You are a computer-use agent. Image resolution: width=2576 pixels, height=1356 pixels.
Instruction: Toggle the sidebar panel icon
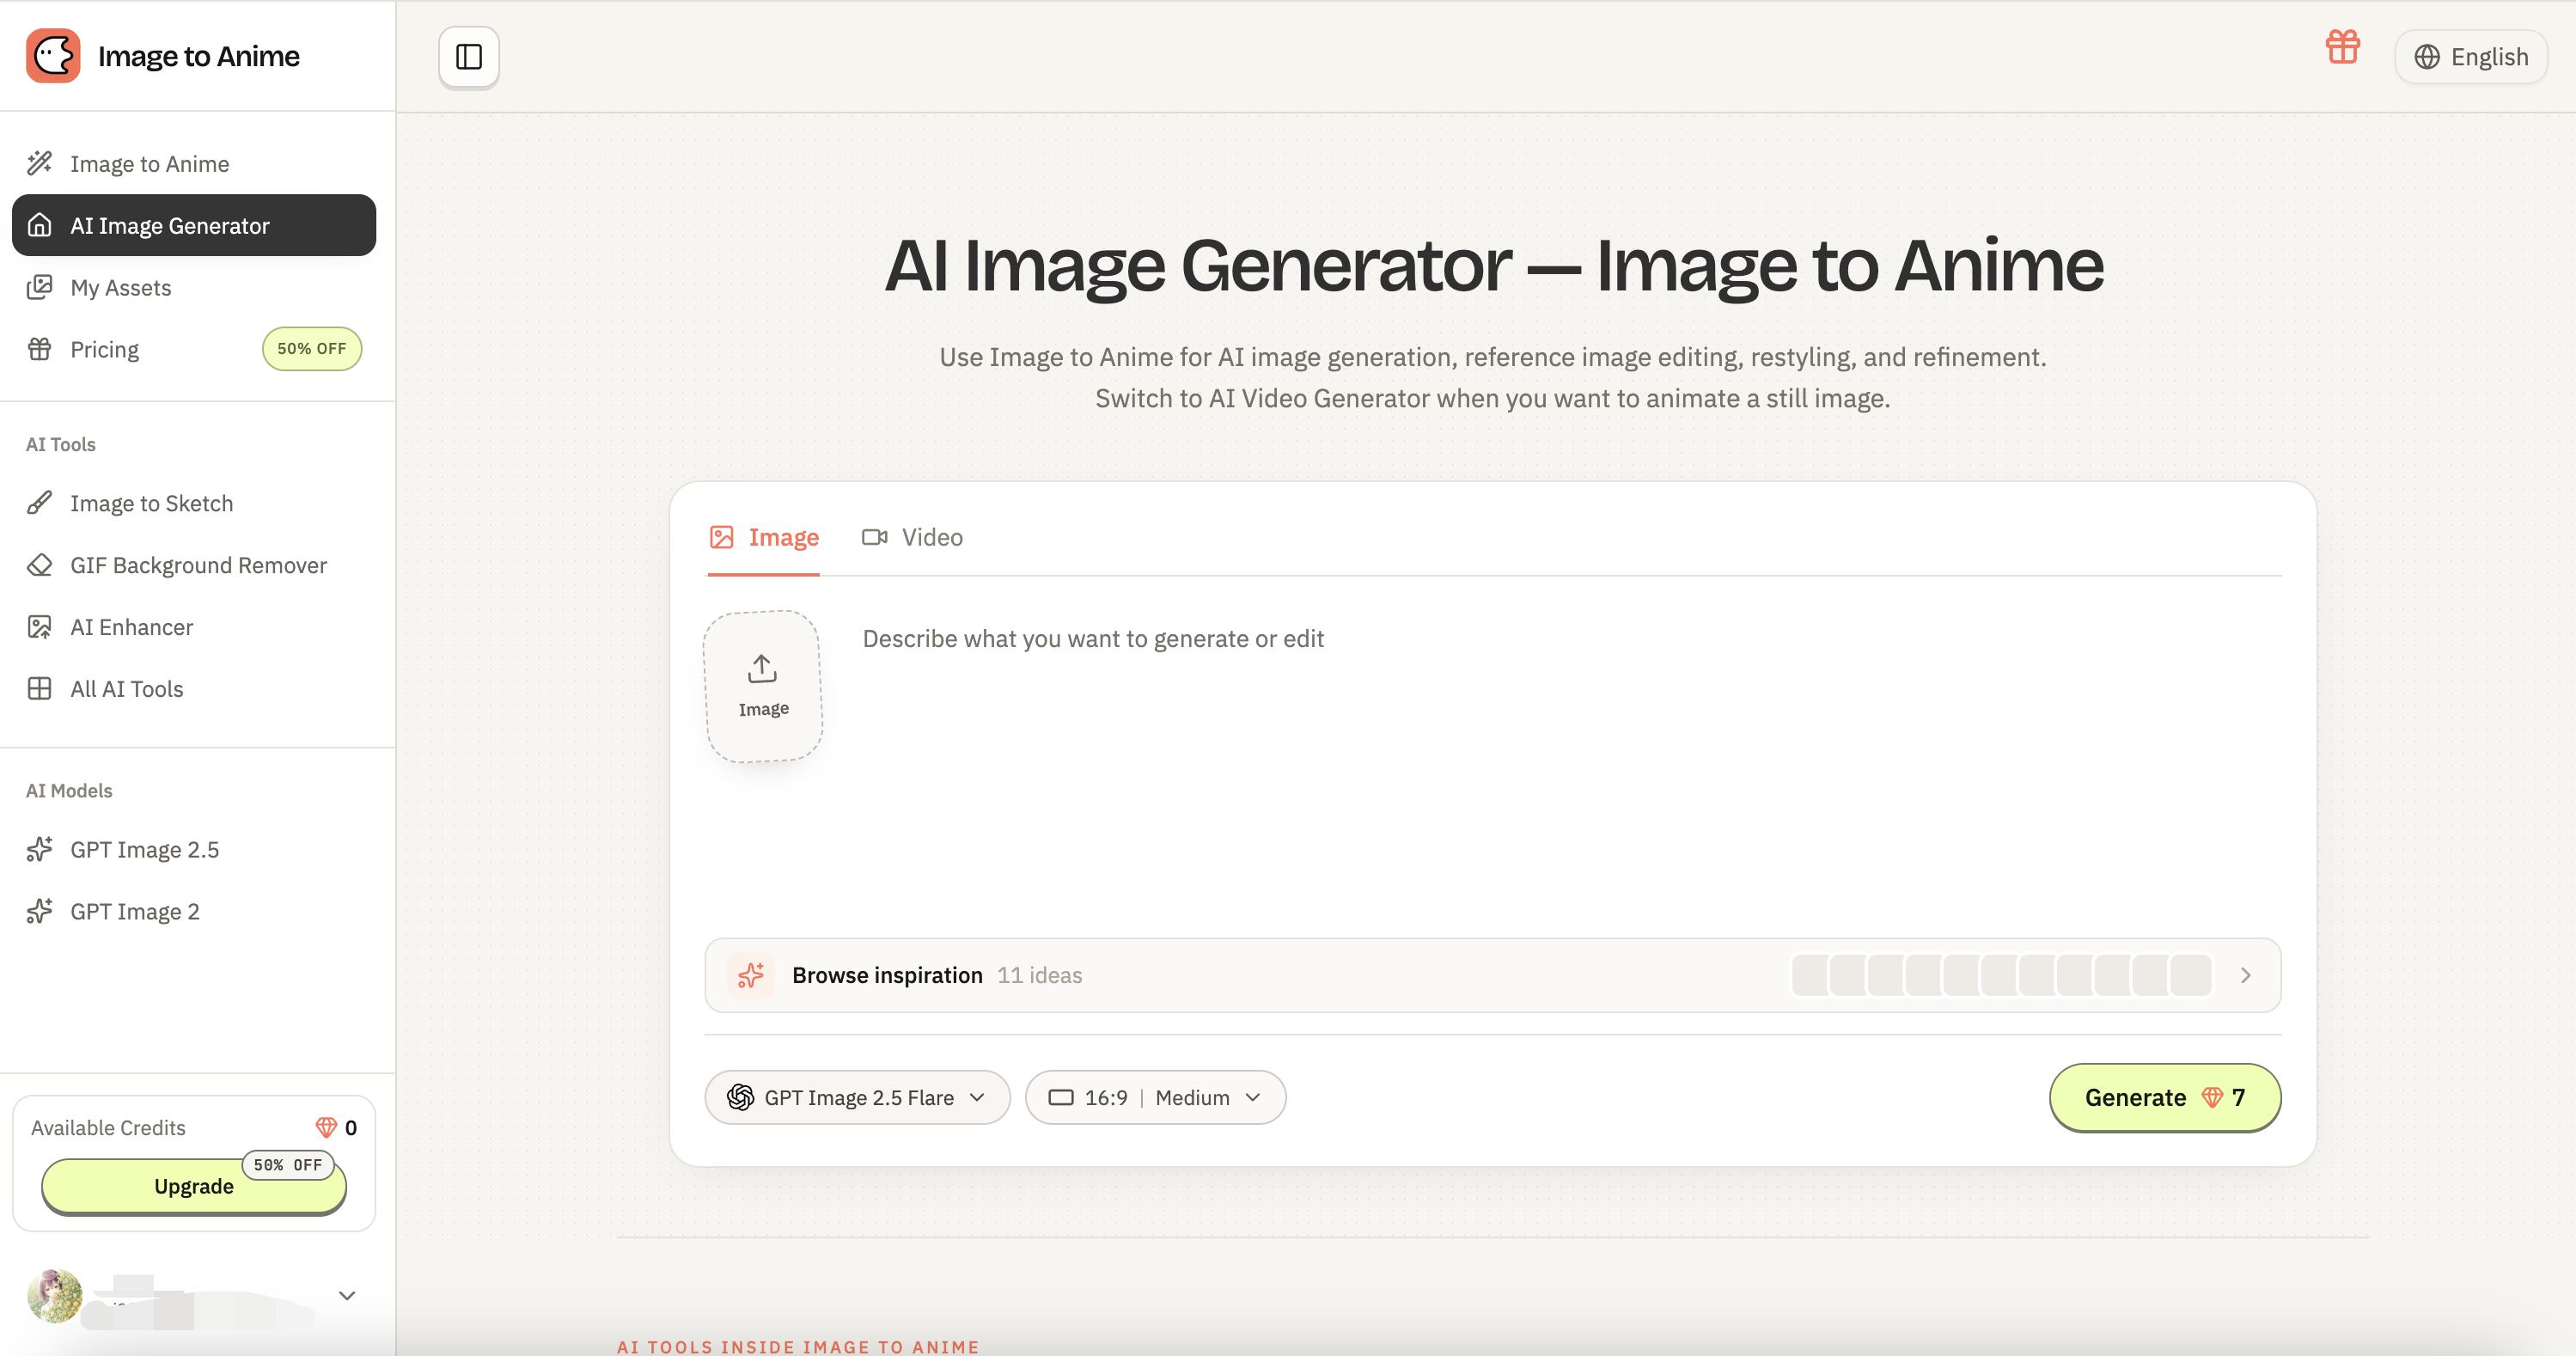(469, 57)
